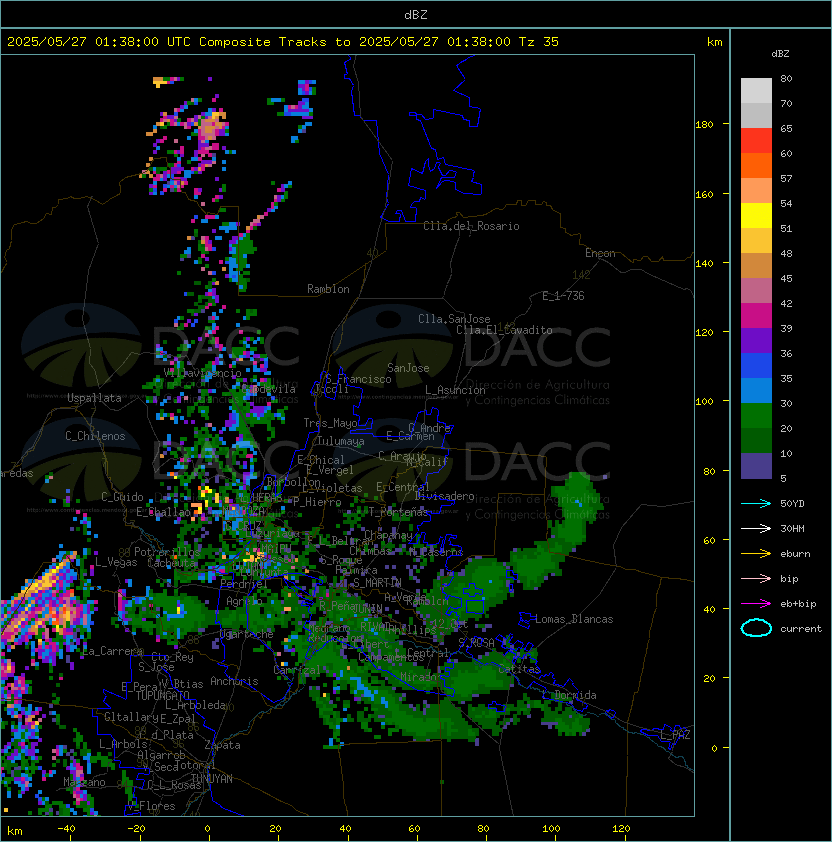This screenshot has height=842, width=832.
Task: Click the 'eburn' legend label
Action: click(795, 554)
